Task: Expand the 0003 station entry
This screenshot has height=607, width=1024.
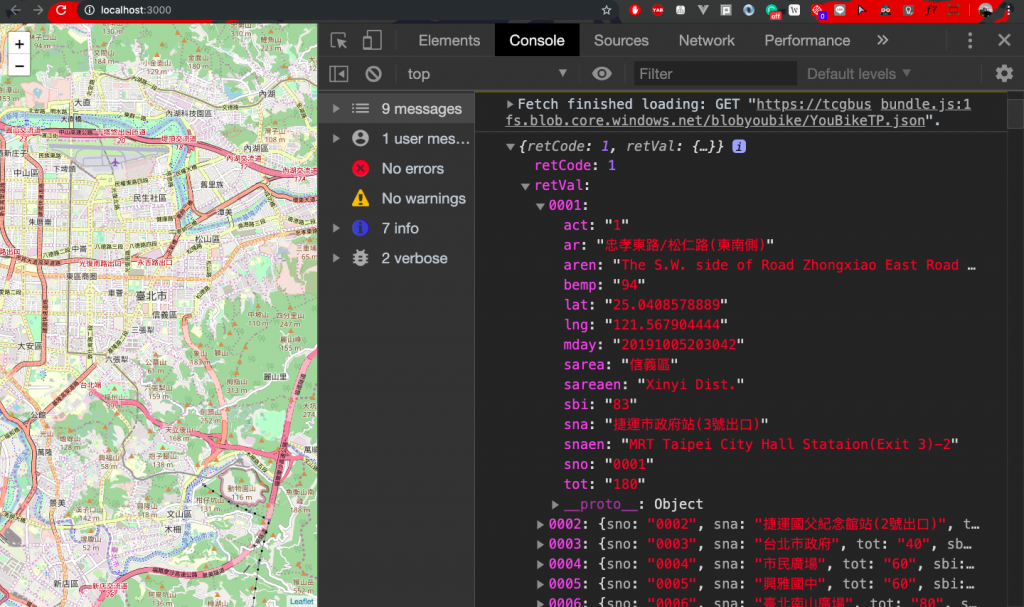Action: (x=540, y=544)
